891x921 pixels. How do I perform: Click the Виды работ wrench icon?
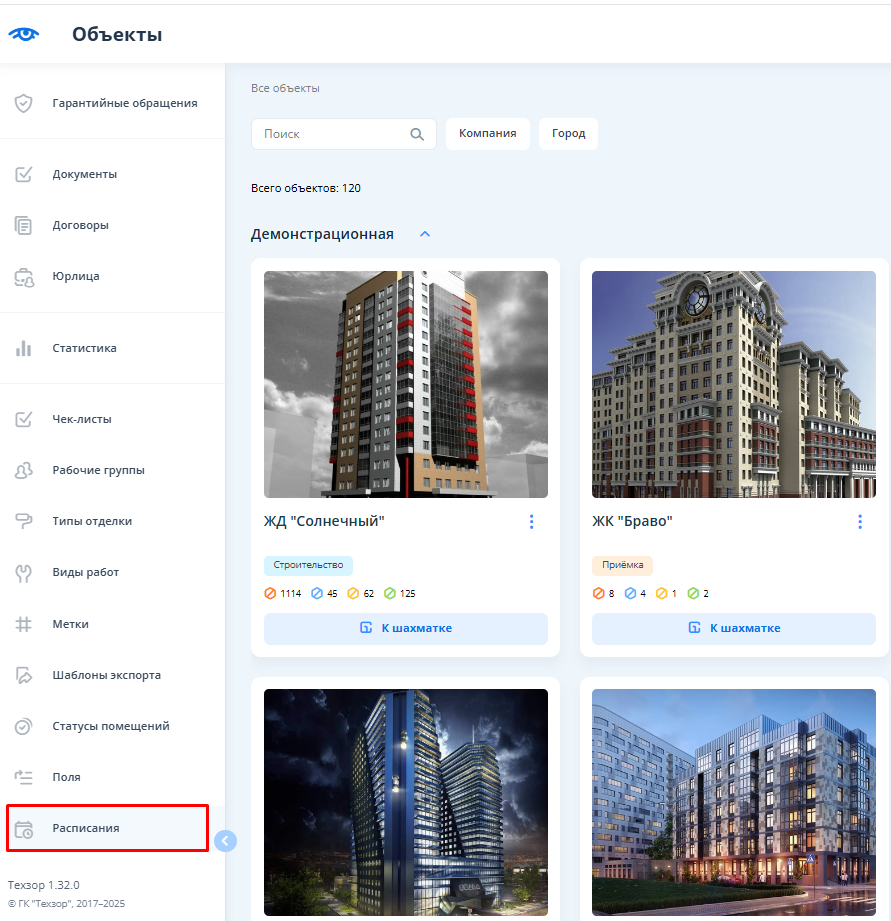[x=24, y=572]
